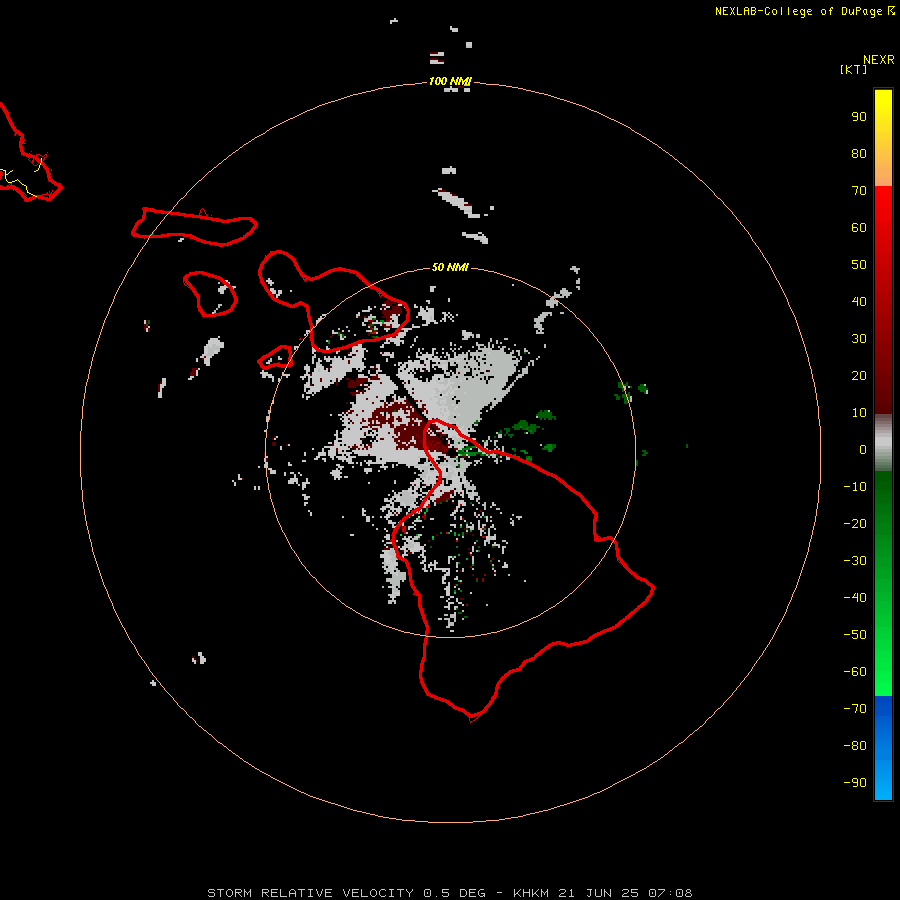
Task: Click the 0 tick label on the velocity scale
Action: [863, 450]
